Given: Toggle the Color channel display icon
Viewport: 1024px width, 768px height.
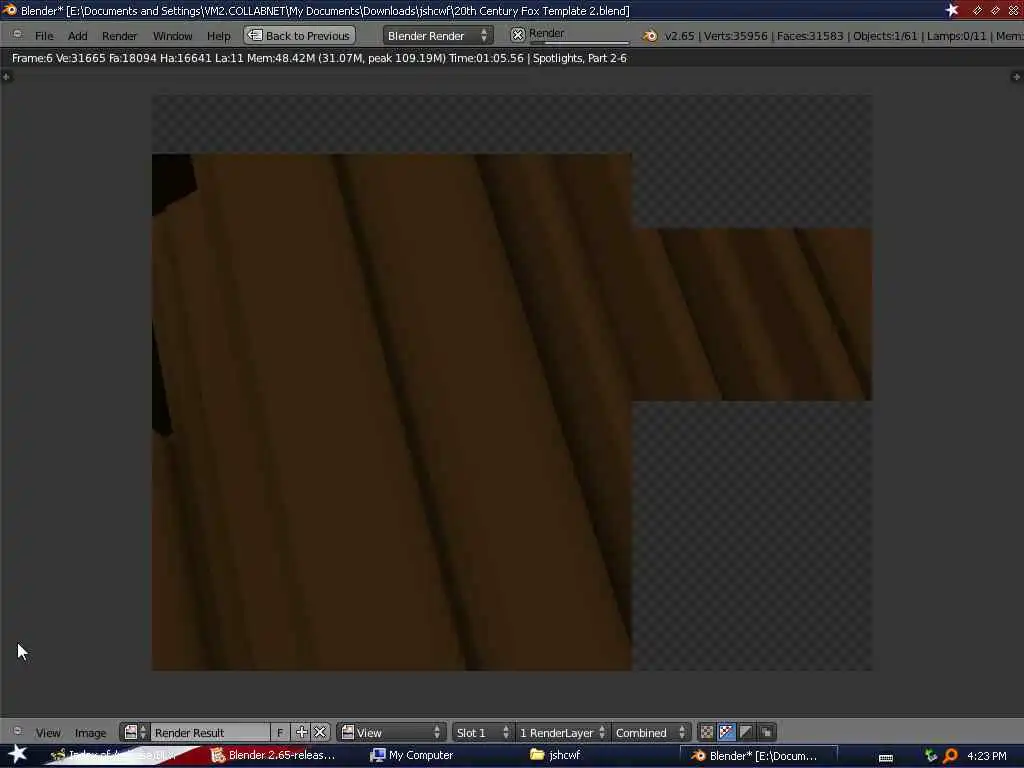Looking at the screenshot, I should coord(707,732).
